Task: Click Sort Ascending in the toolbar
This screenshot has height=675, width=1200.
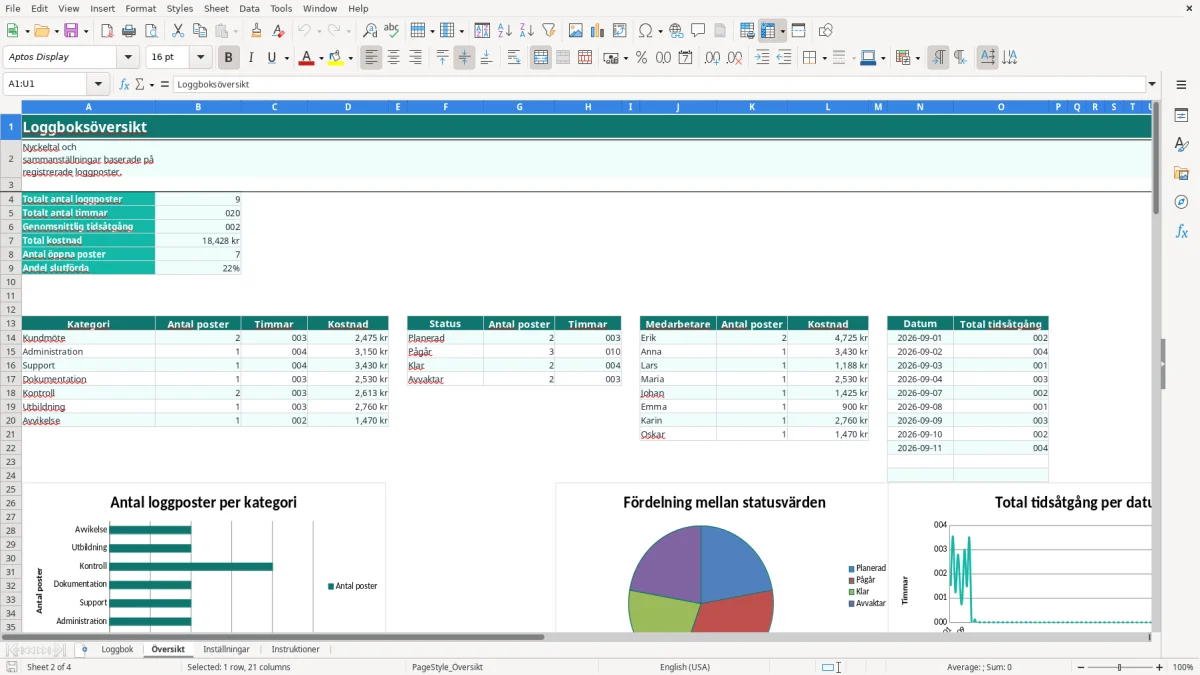Action: point(505,31)
